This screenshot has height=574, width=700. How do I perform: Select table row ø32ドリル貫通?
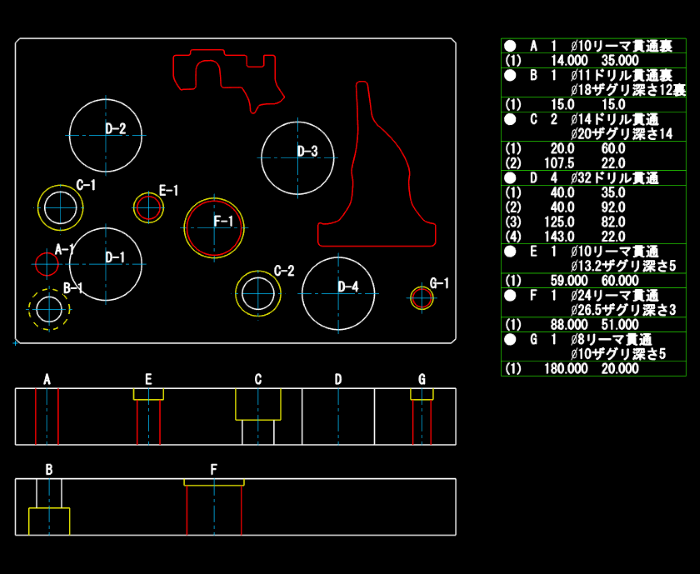pyautogui.click(x=594, y=178)
